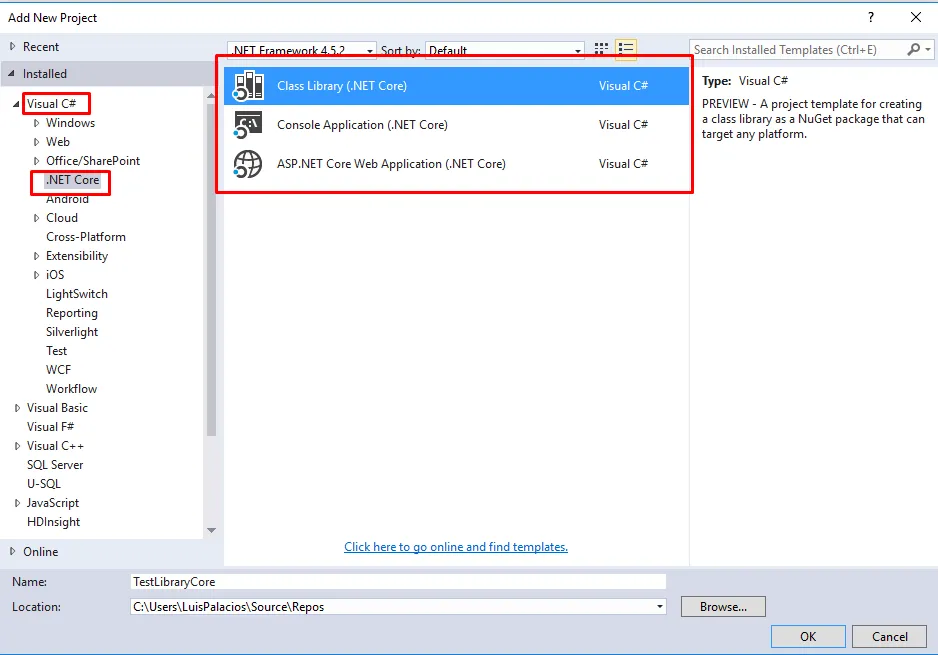Collapse the Installed section

11,74
